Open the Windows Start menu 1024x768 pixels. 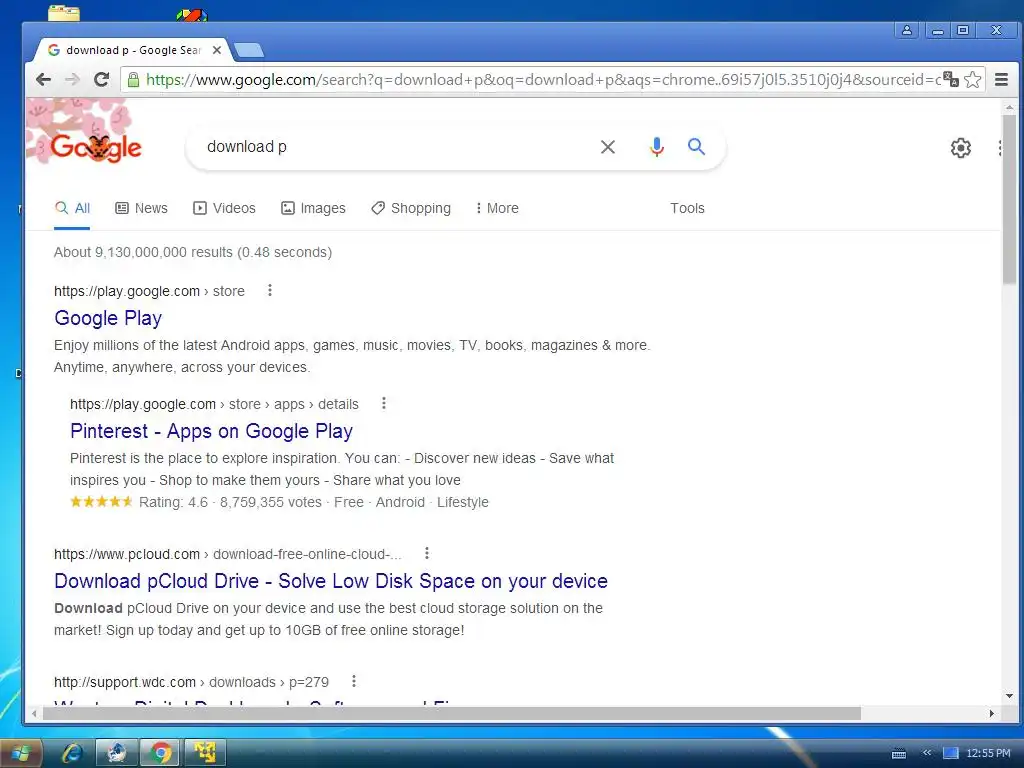(20, 753)
